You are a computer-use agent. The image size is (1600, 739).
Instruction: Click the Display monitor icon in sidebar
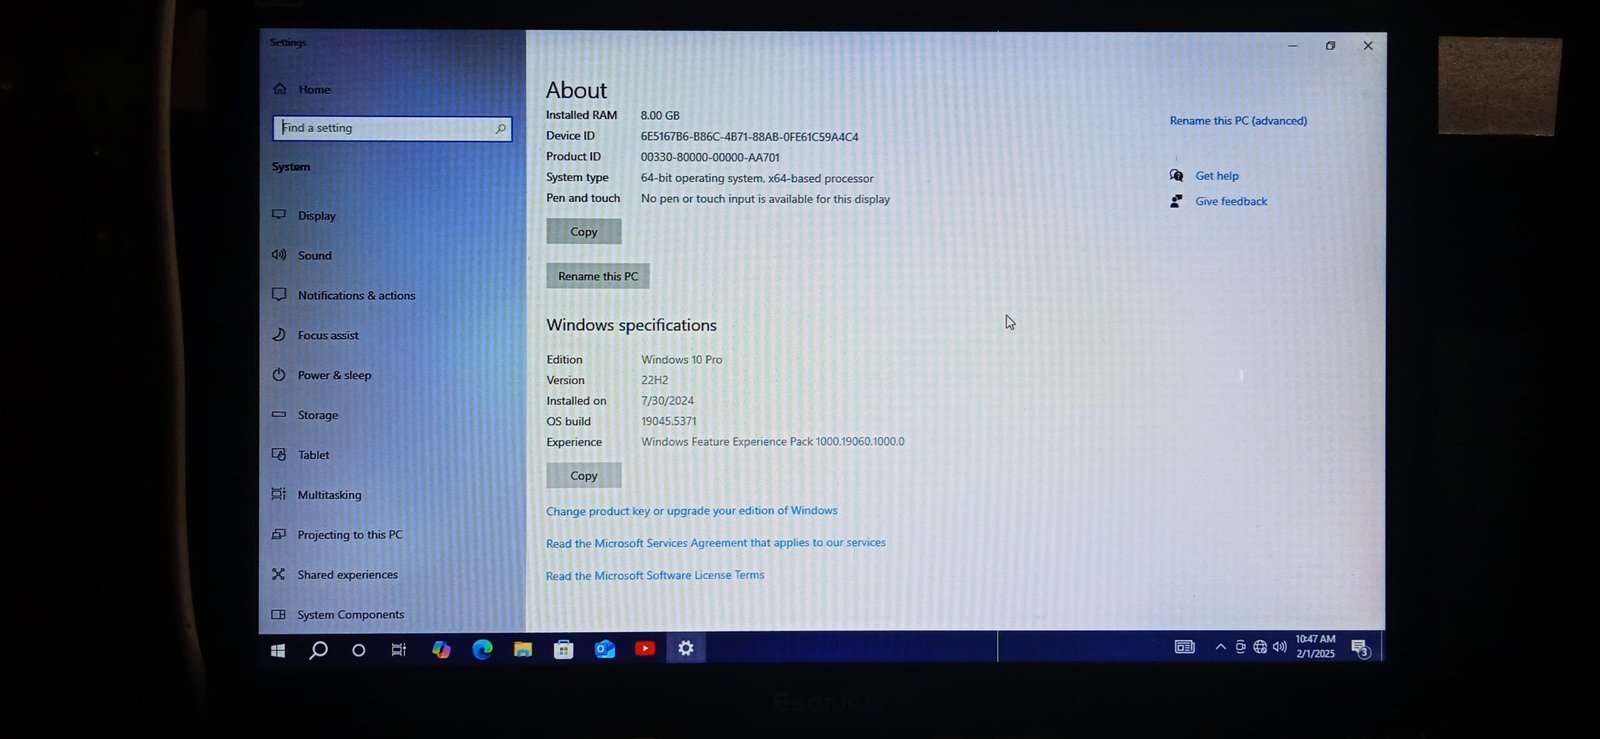pyautogui.click(x=279, y=215)
